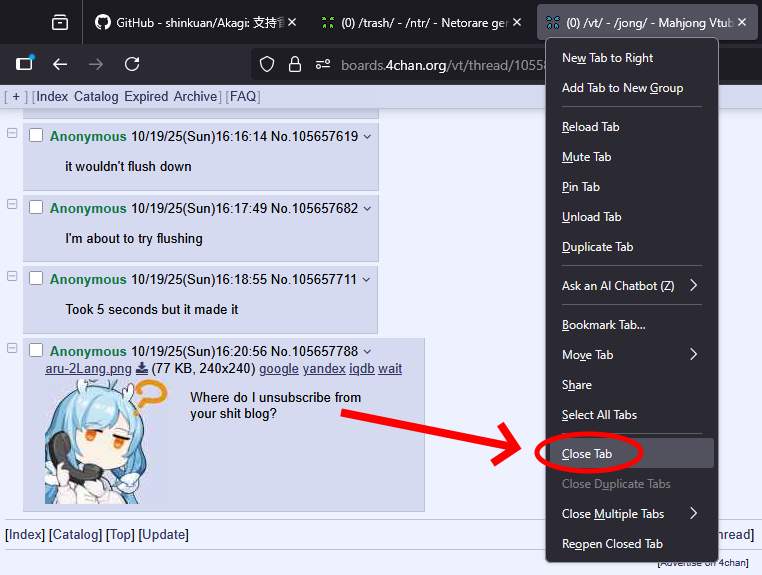
Task: Close the GitHub Akagi tab
Action: [292, 22]
